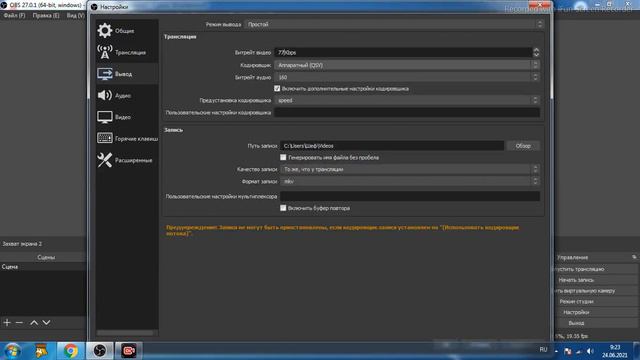This screenshot has width=640, height=360.
Task: Click the custom muxer settings field
Action: [x=410, y=196]
